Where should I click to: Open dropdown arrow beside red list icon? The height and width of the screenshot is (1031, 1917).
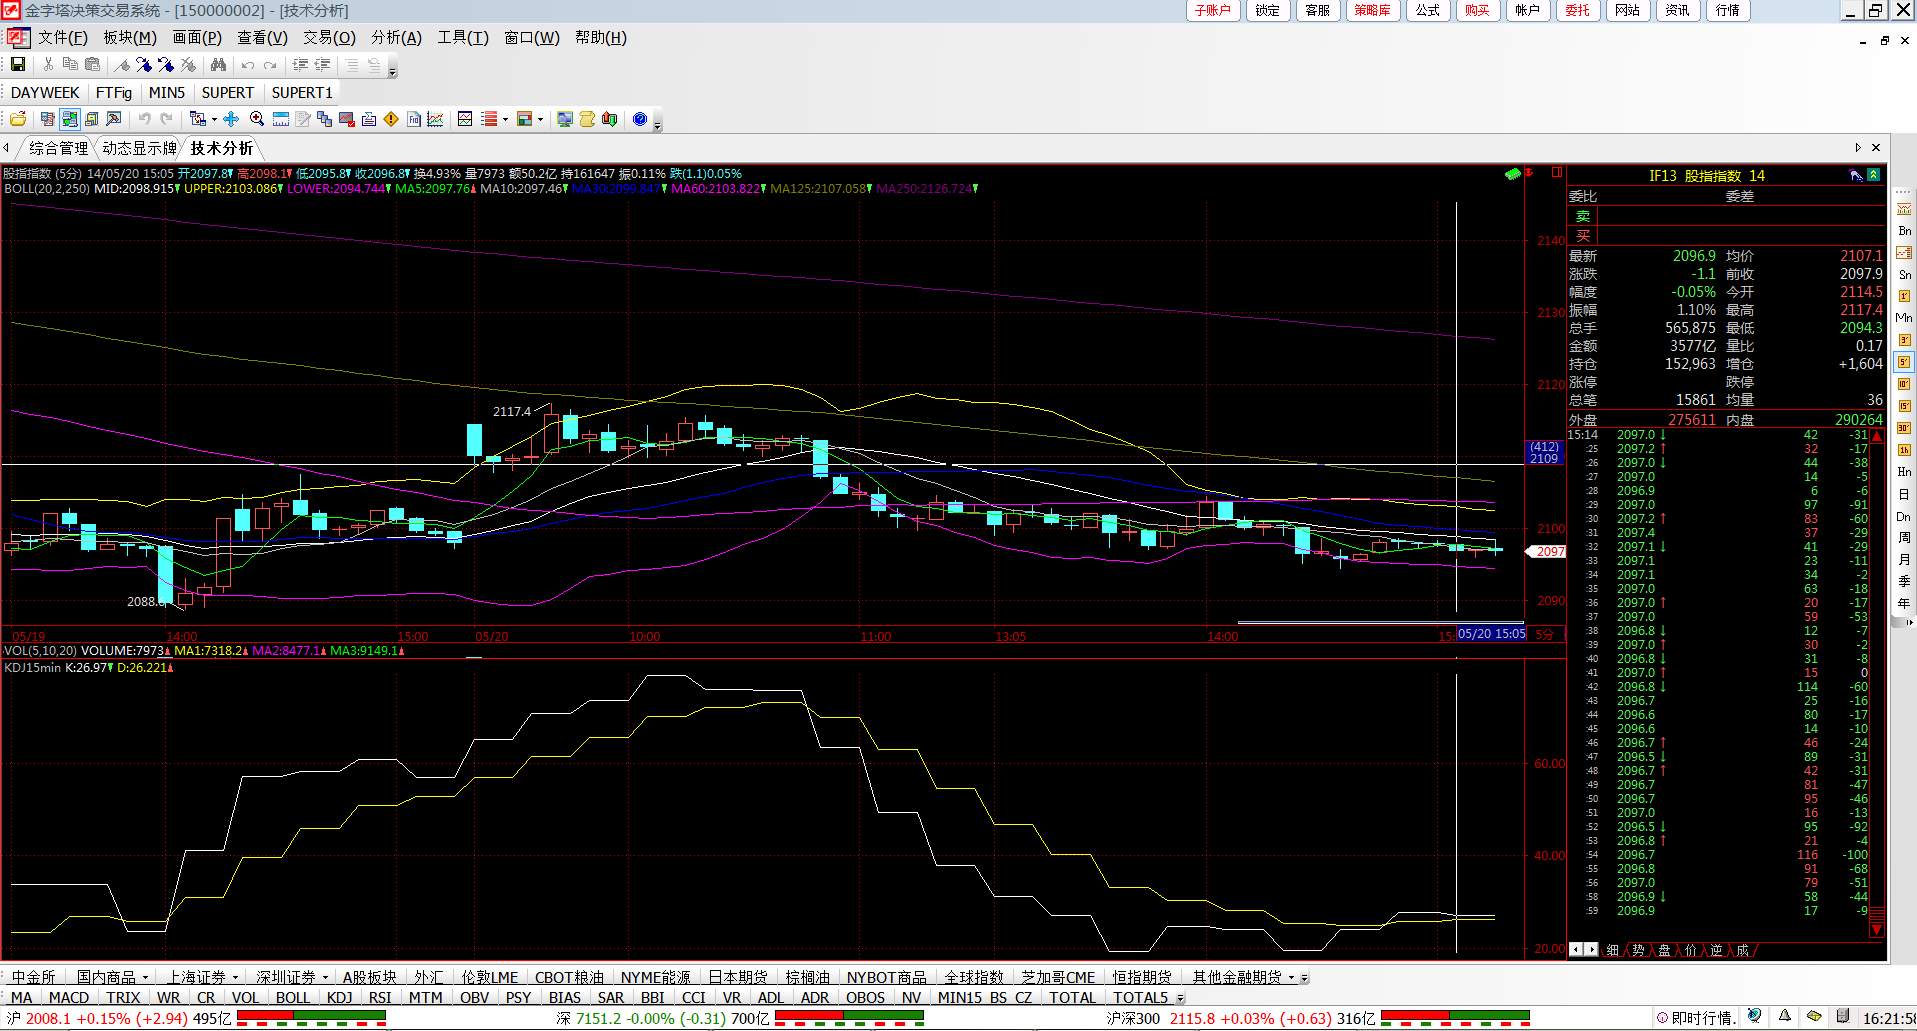(505, 120)
